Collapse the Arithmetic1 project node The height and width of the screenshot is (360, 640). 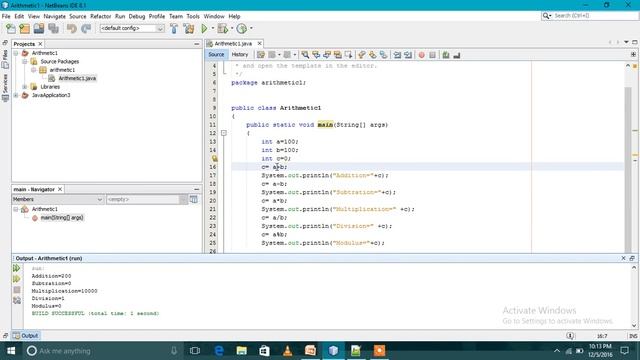coord(16,53)
